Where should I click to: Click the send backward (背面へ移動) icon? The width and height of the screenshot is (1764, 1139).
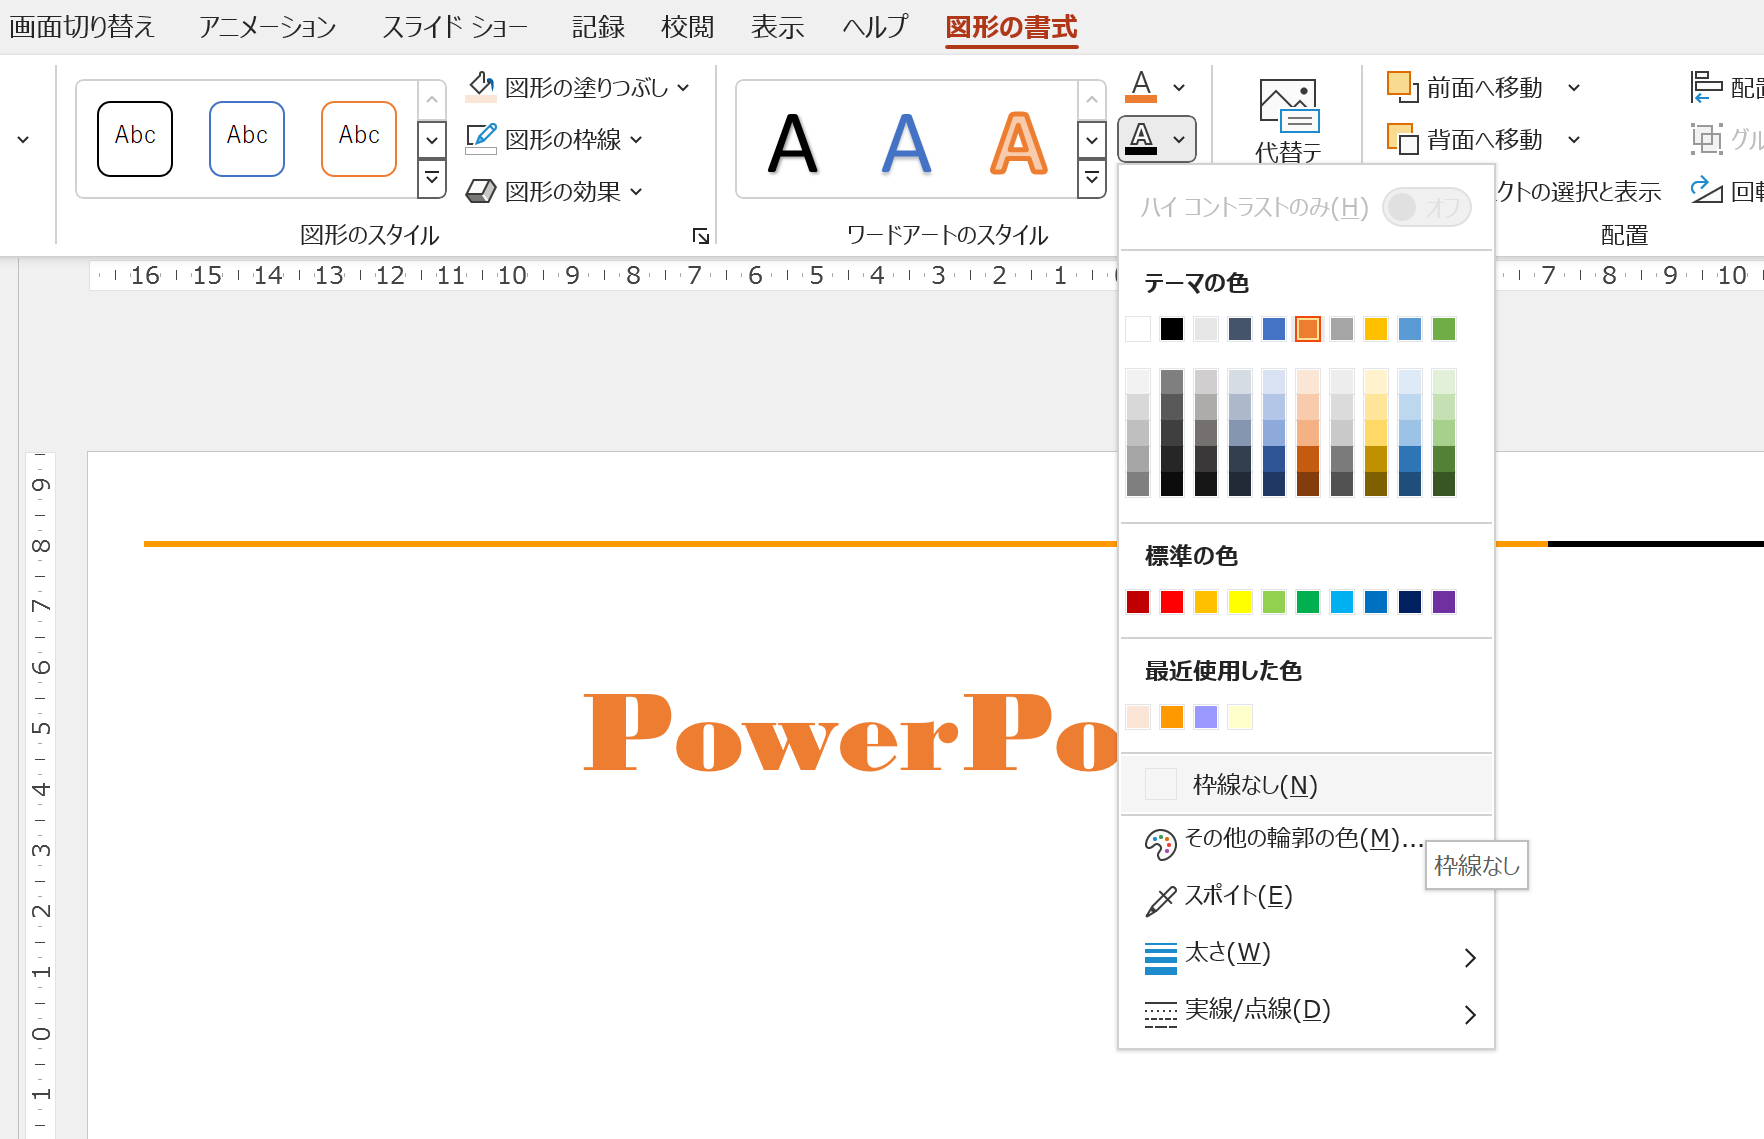point(1402,139)
